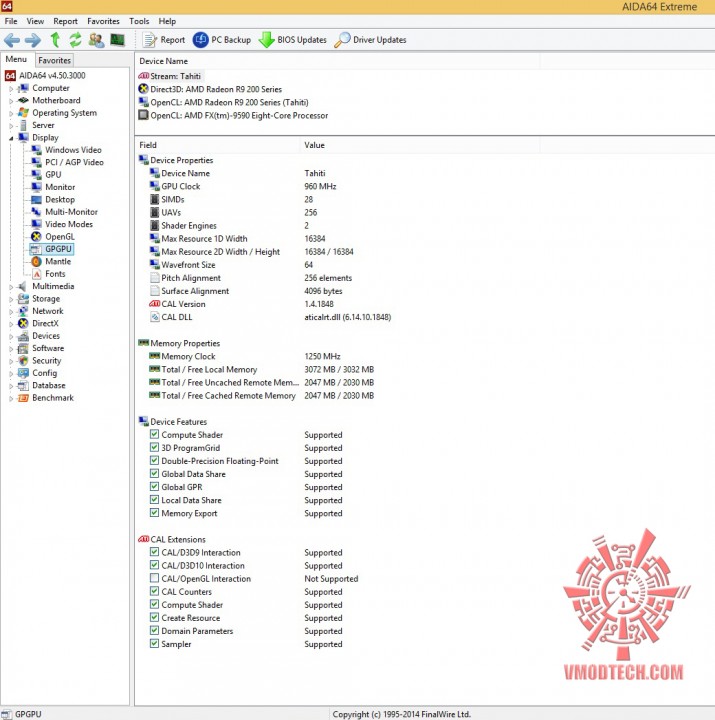The height and width of the screenshot is (720, 715).
Task: Open the Favorites menu
Action: click(x=103, y=21)
